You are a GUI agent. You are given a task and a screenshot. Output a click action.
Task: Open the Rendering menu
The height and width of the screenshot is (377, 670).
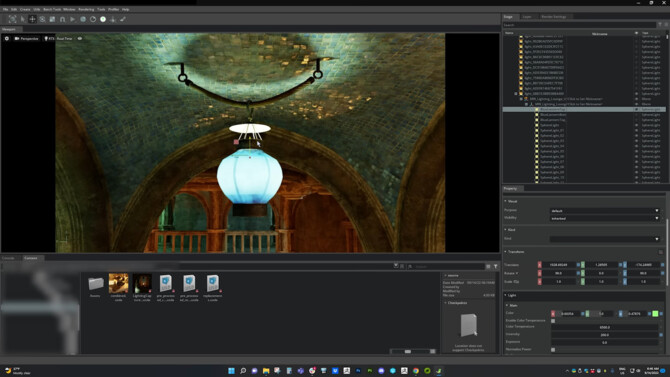click(x=86, y=9)
